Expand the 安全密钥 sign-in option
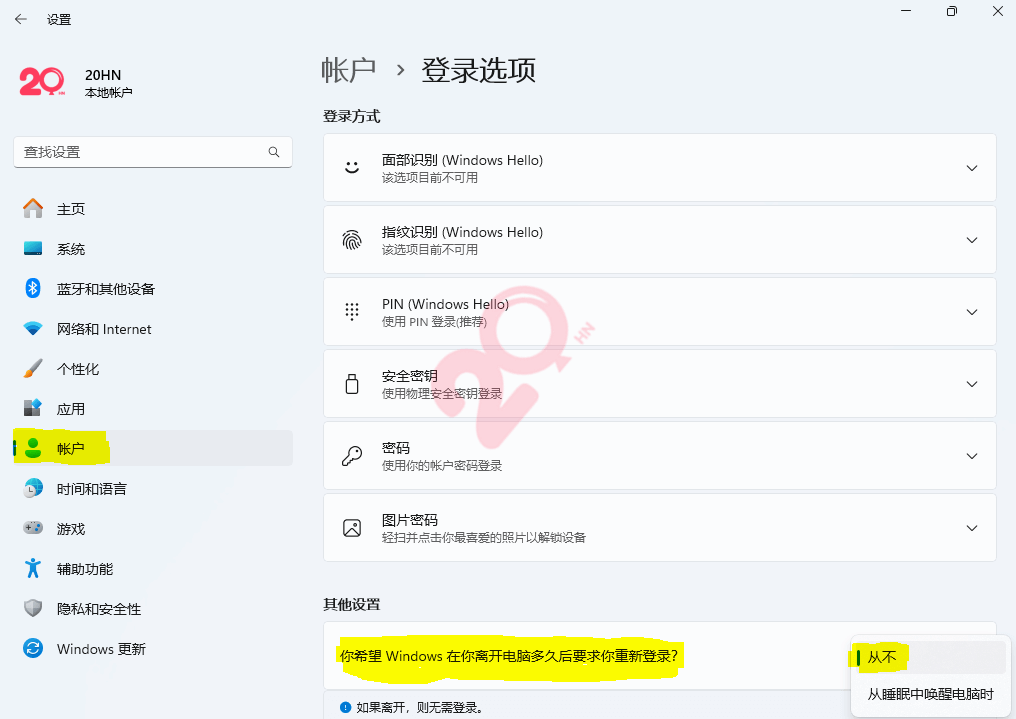Image resolution: width=1016 pixels, height=719 pixels. (x=971, y=384)
